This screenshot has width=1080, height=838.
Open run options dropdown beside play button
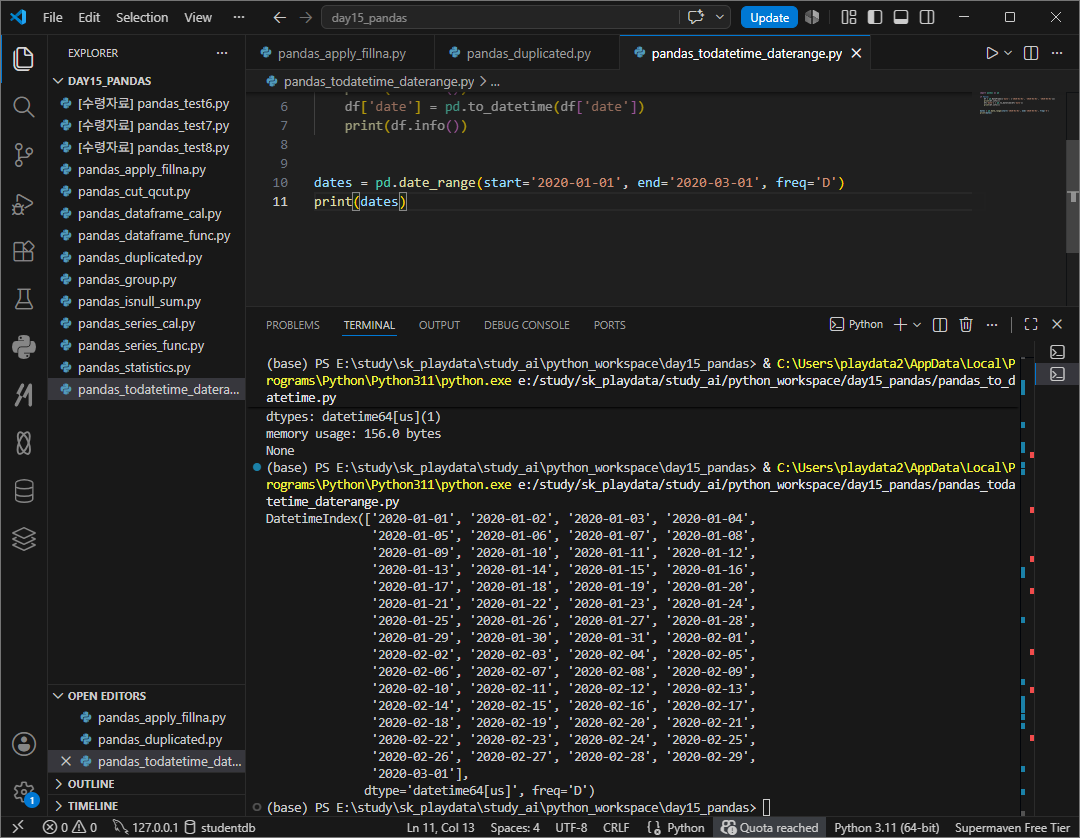pyautogui.click(x=1008, y=53)
